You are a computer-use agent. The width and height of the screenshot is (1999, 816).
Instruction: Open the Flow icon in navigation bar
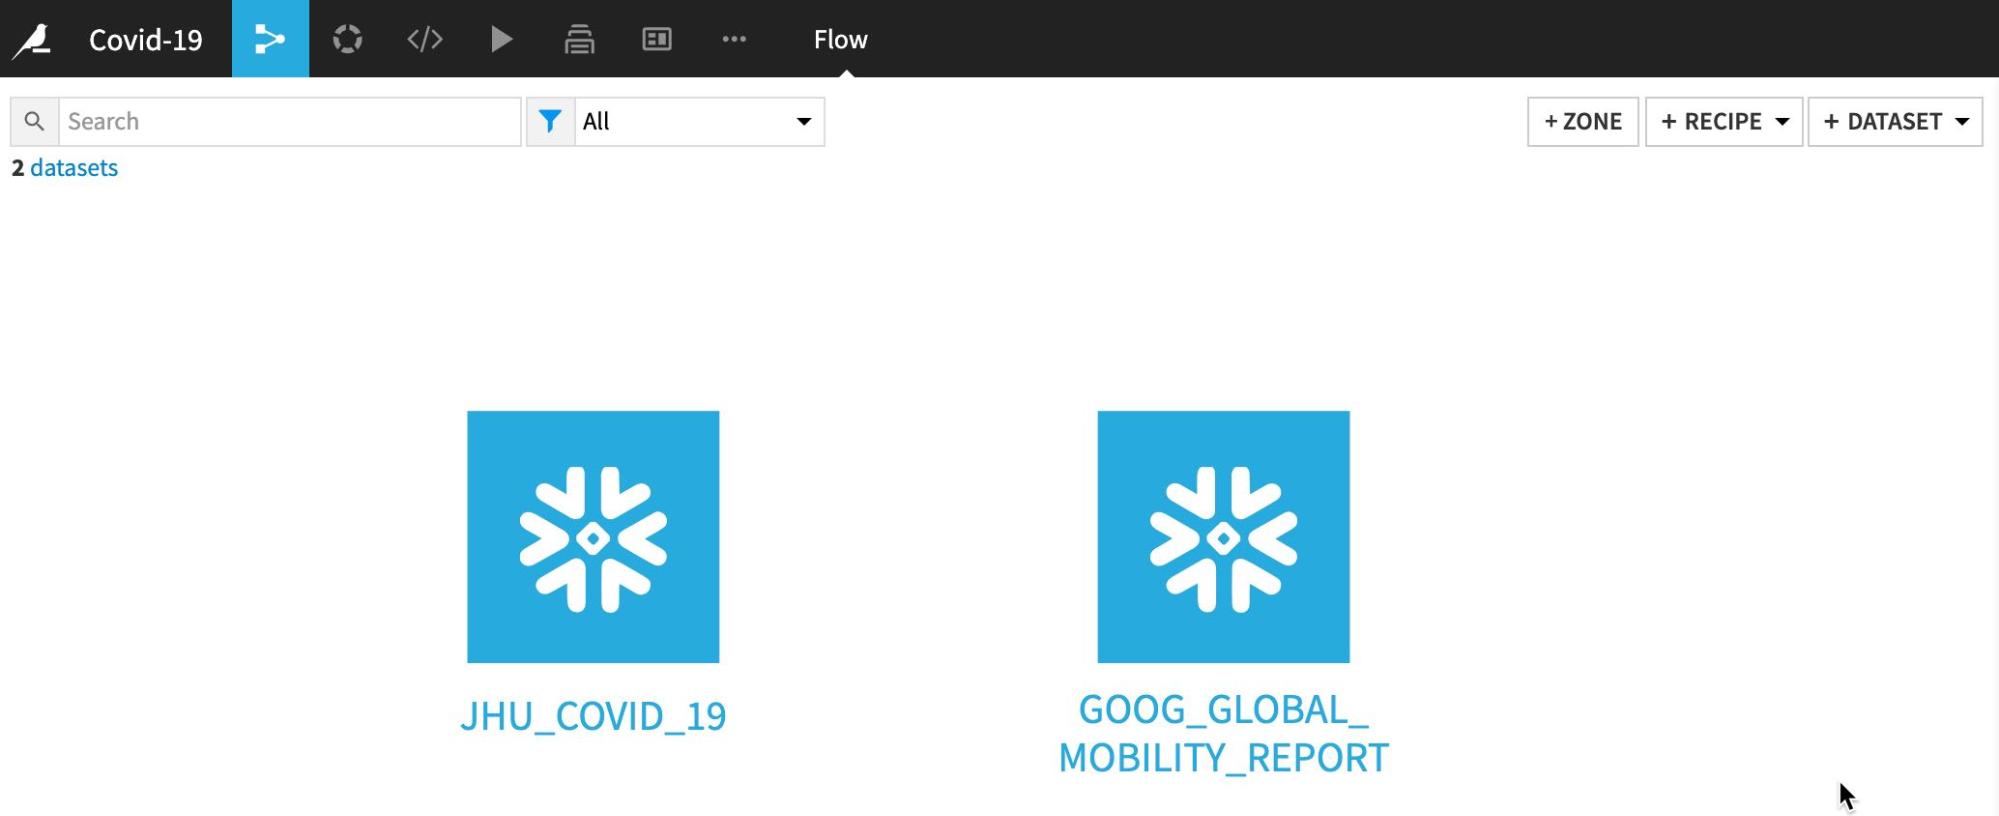point(270,39)
